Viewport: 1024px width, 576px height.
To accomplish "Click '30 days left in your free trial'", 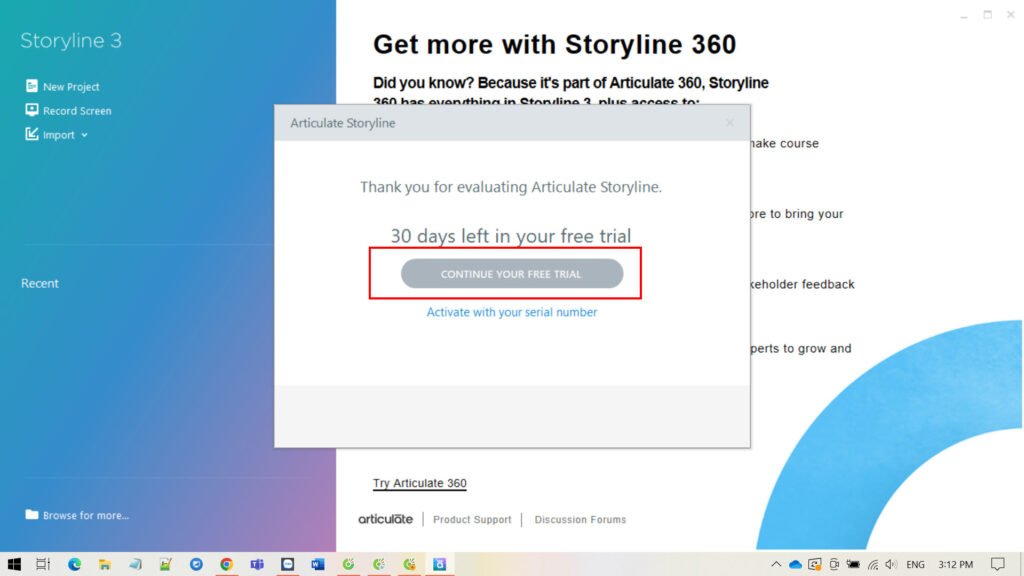I will point(511,236).
